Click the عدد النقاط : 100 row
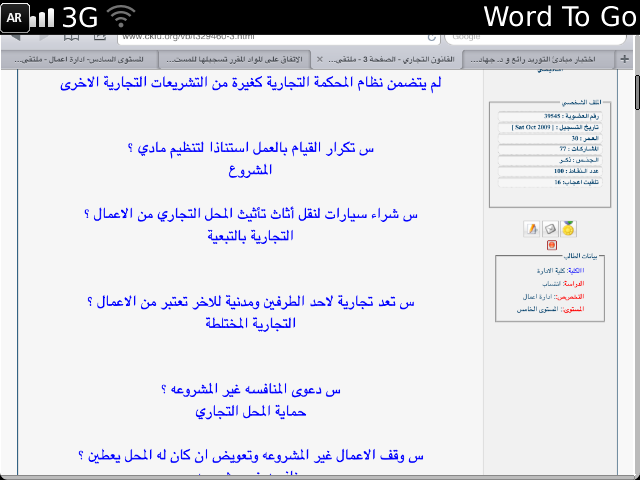Screen dimensions: 640x480 coord(550,171)
